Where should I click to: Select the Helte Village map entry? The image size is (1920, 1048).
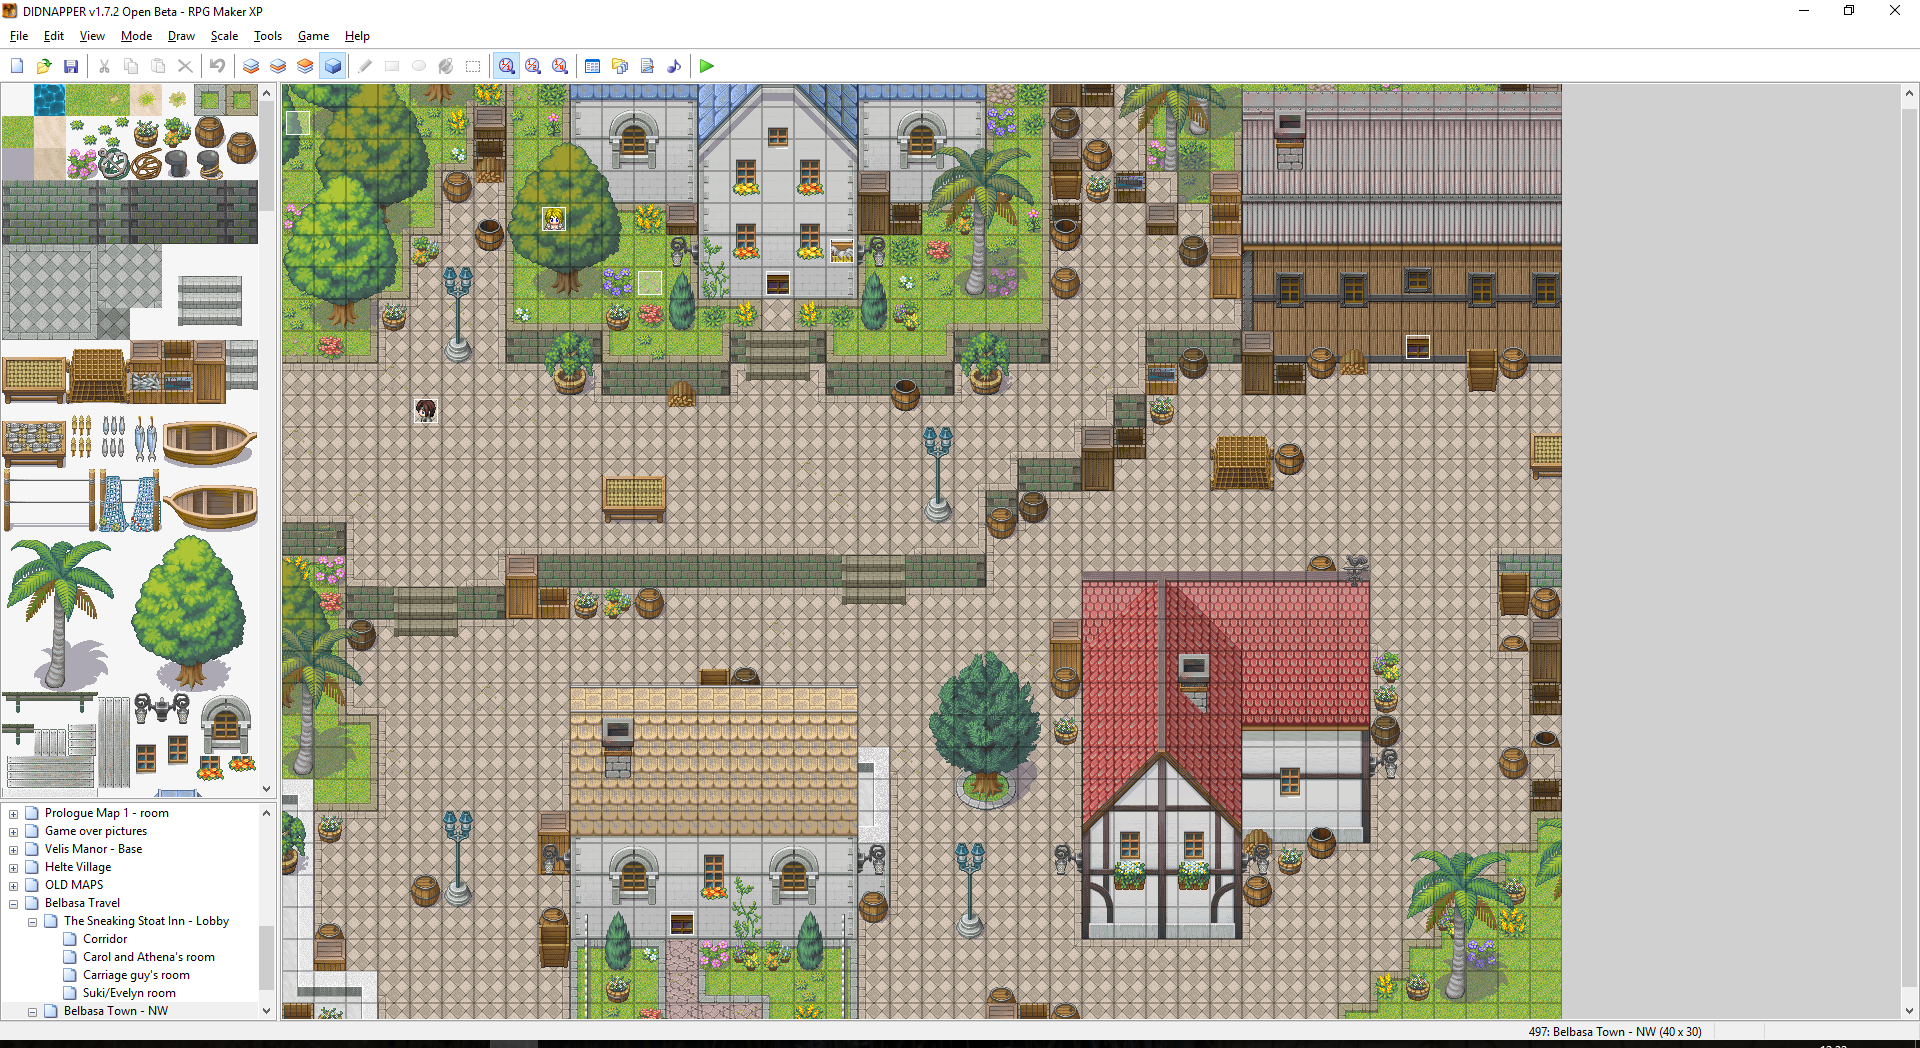pyautogui.click(x=78, y=867)
